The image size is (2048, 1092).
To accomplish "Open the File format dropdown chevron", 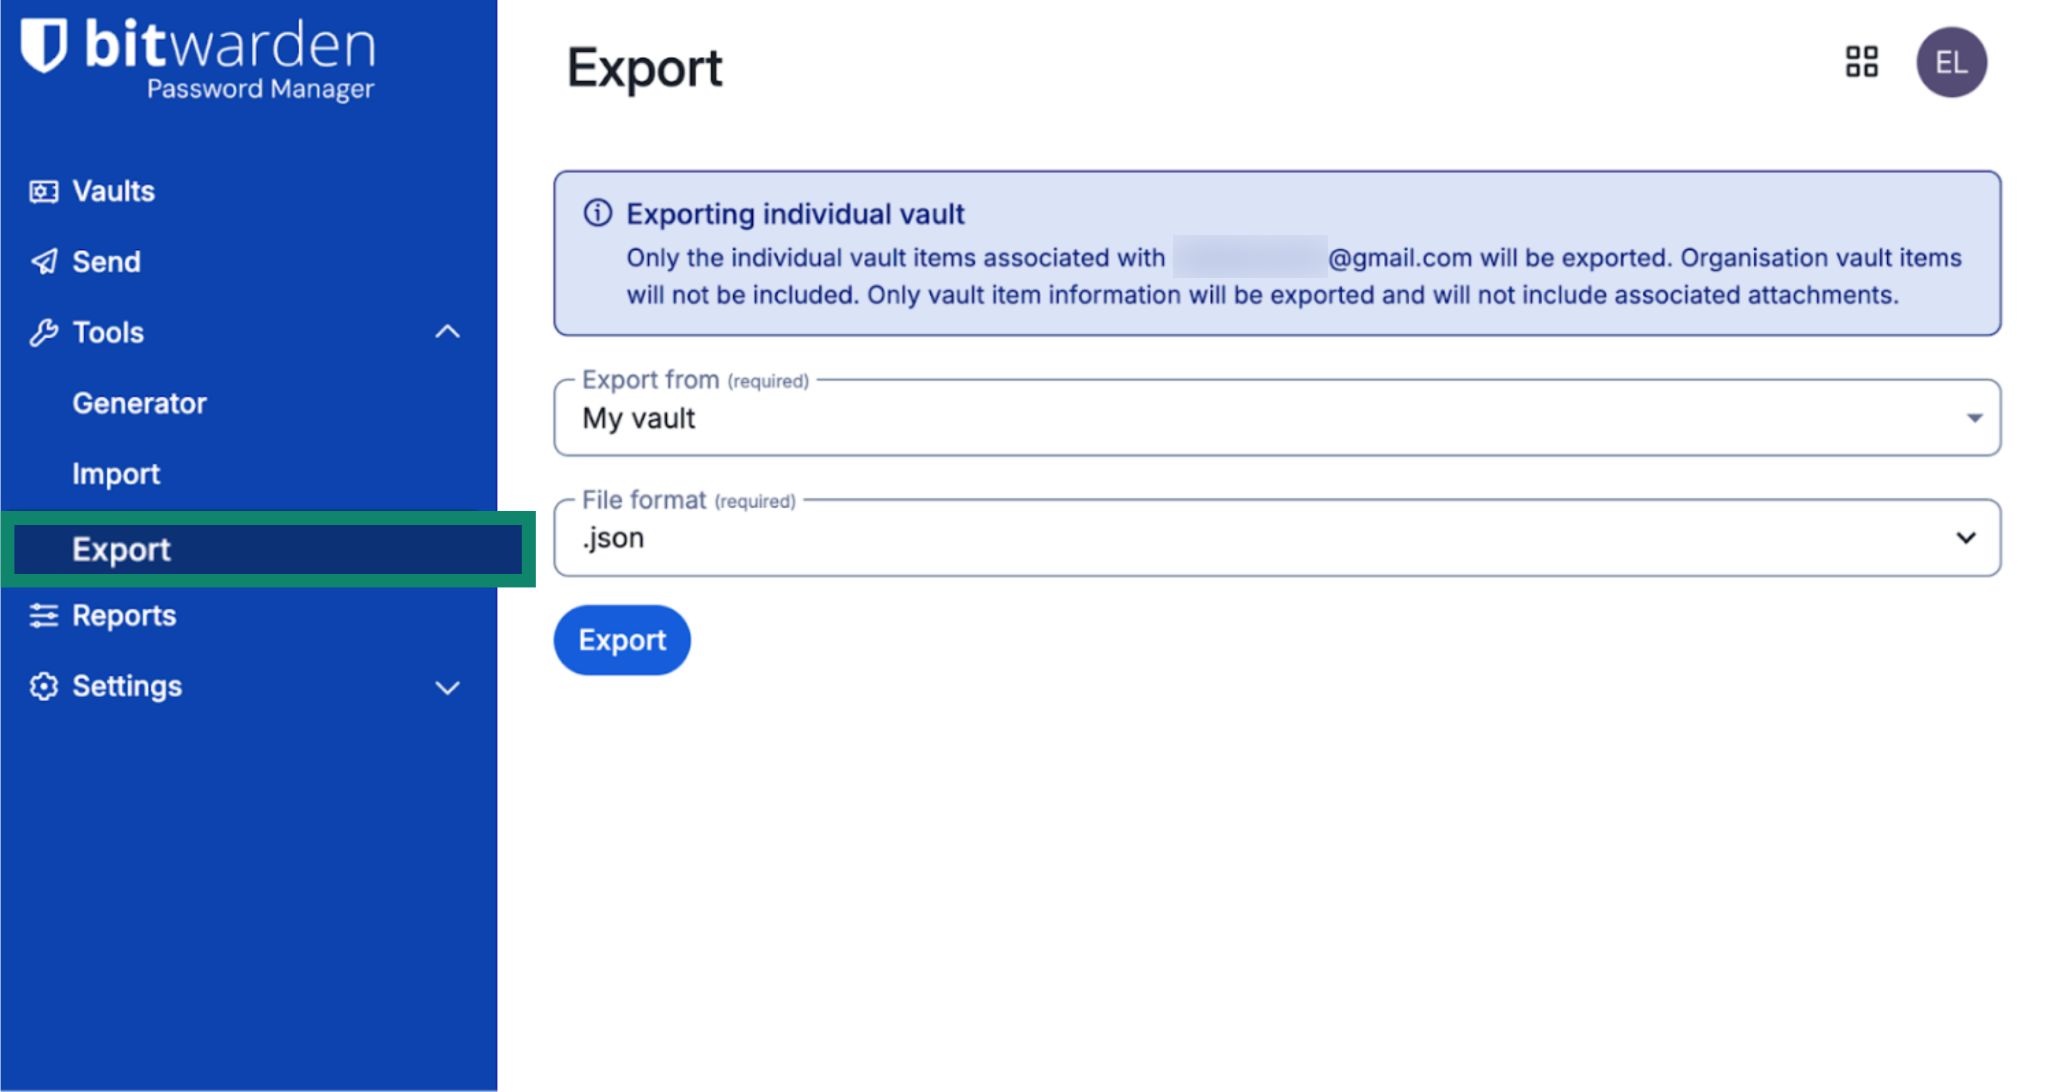I will (1966, 538).
